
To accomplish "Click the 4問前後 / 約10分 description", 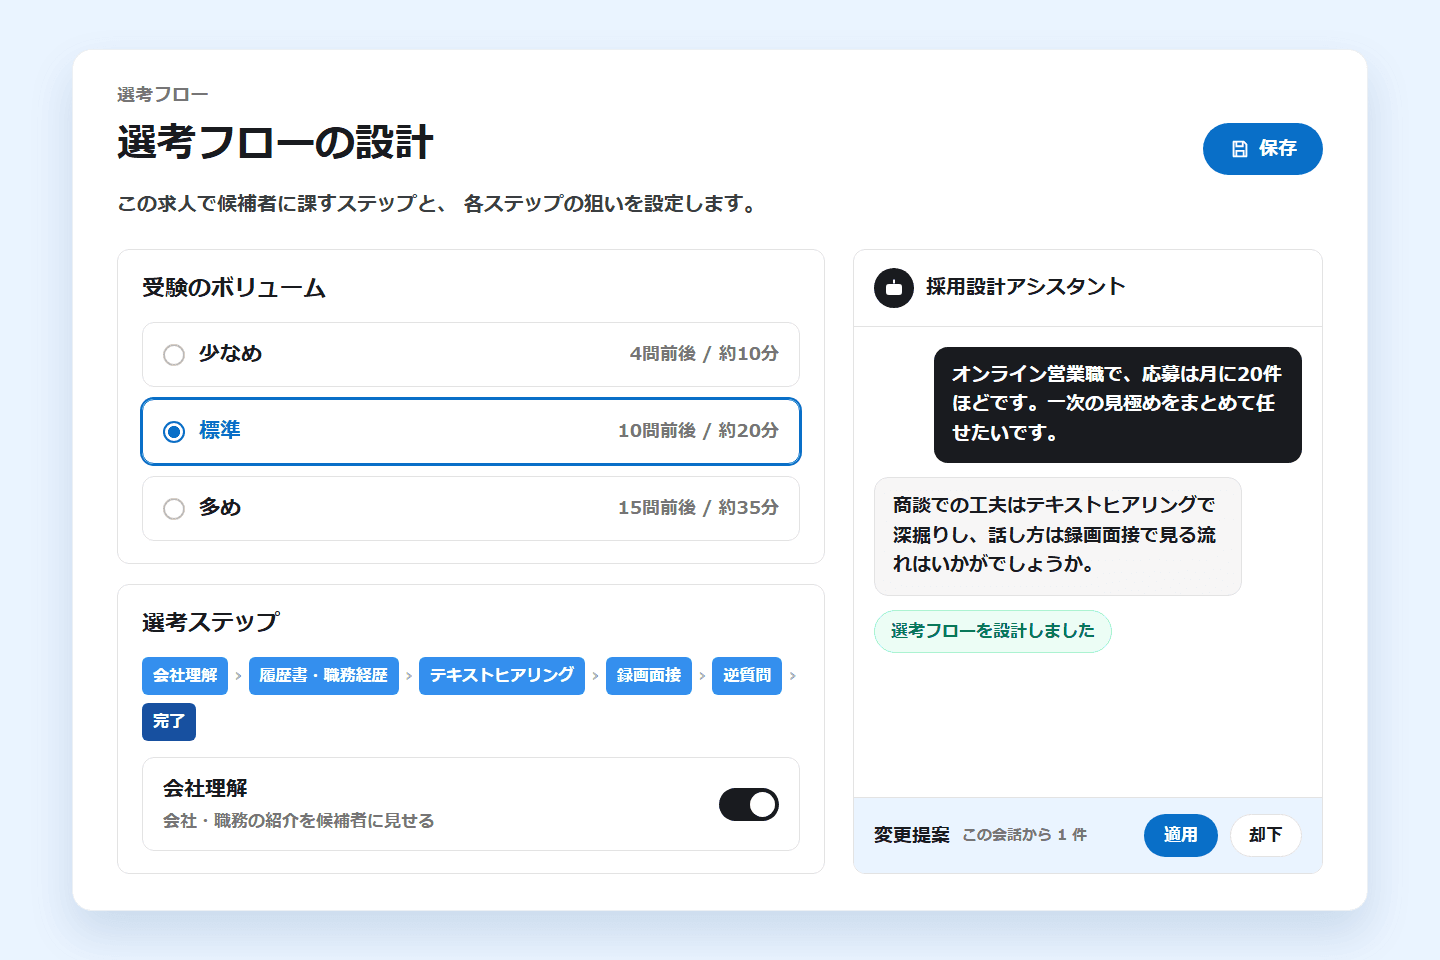I will click(x=704, y=354).
